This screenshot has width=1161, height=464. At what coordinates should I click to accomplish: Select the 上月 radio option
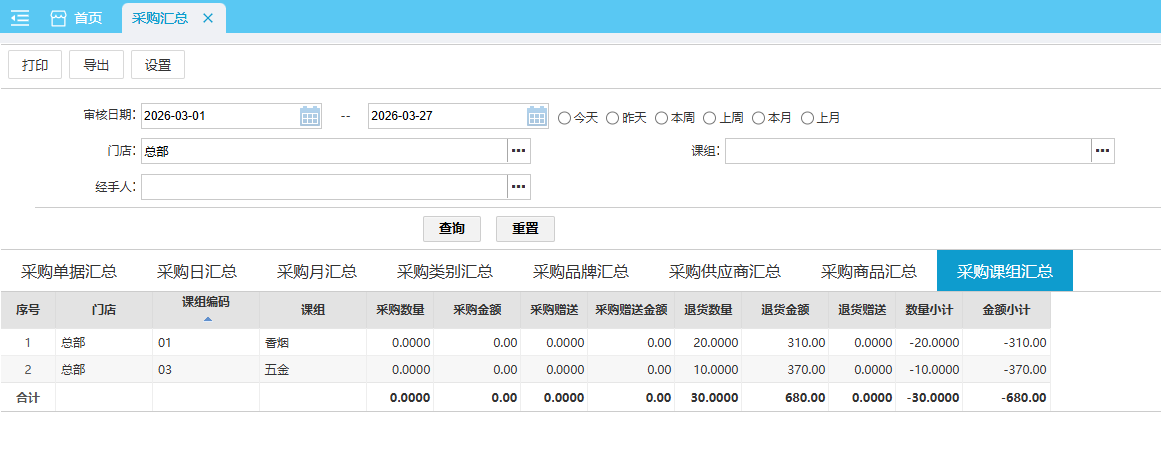tap(807, 118)
